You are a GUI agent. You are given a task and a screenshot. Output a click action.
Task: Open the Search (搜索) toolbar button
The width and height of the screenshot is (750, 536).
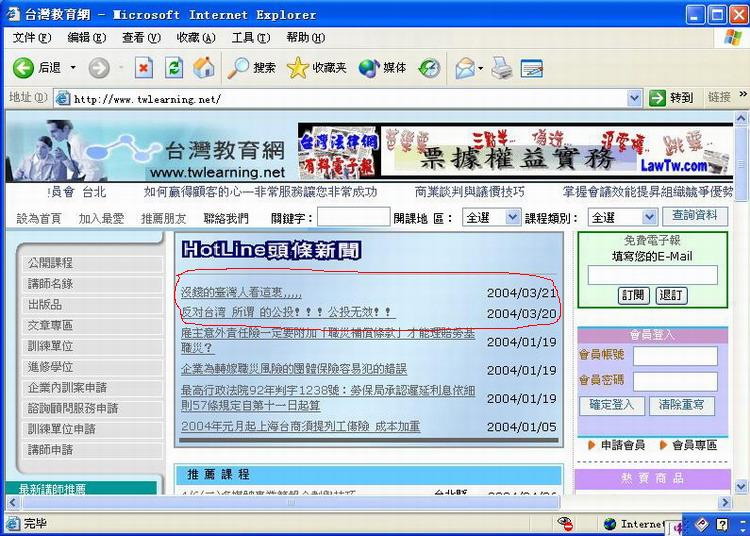pyautogui.click(x=252, y=68)
